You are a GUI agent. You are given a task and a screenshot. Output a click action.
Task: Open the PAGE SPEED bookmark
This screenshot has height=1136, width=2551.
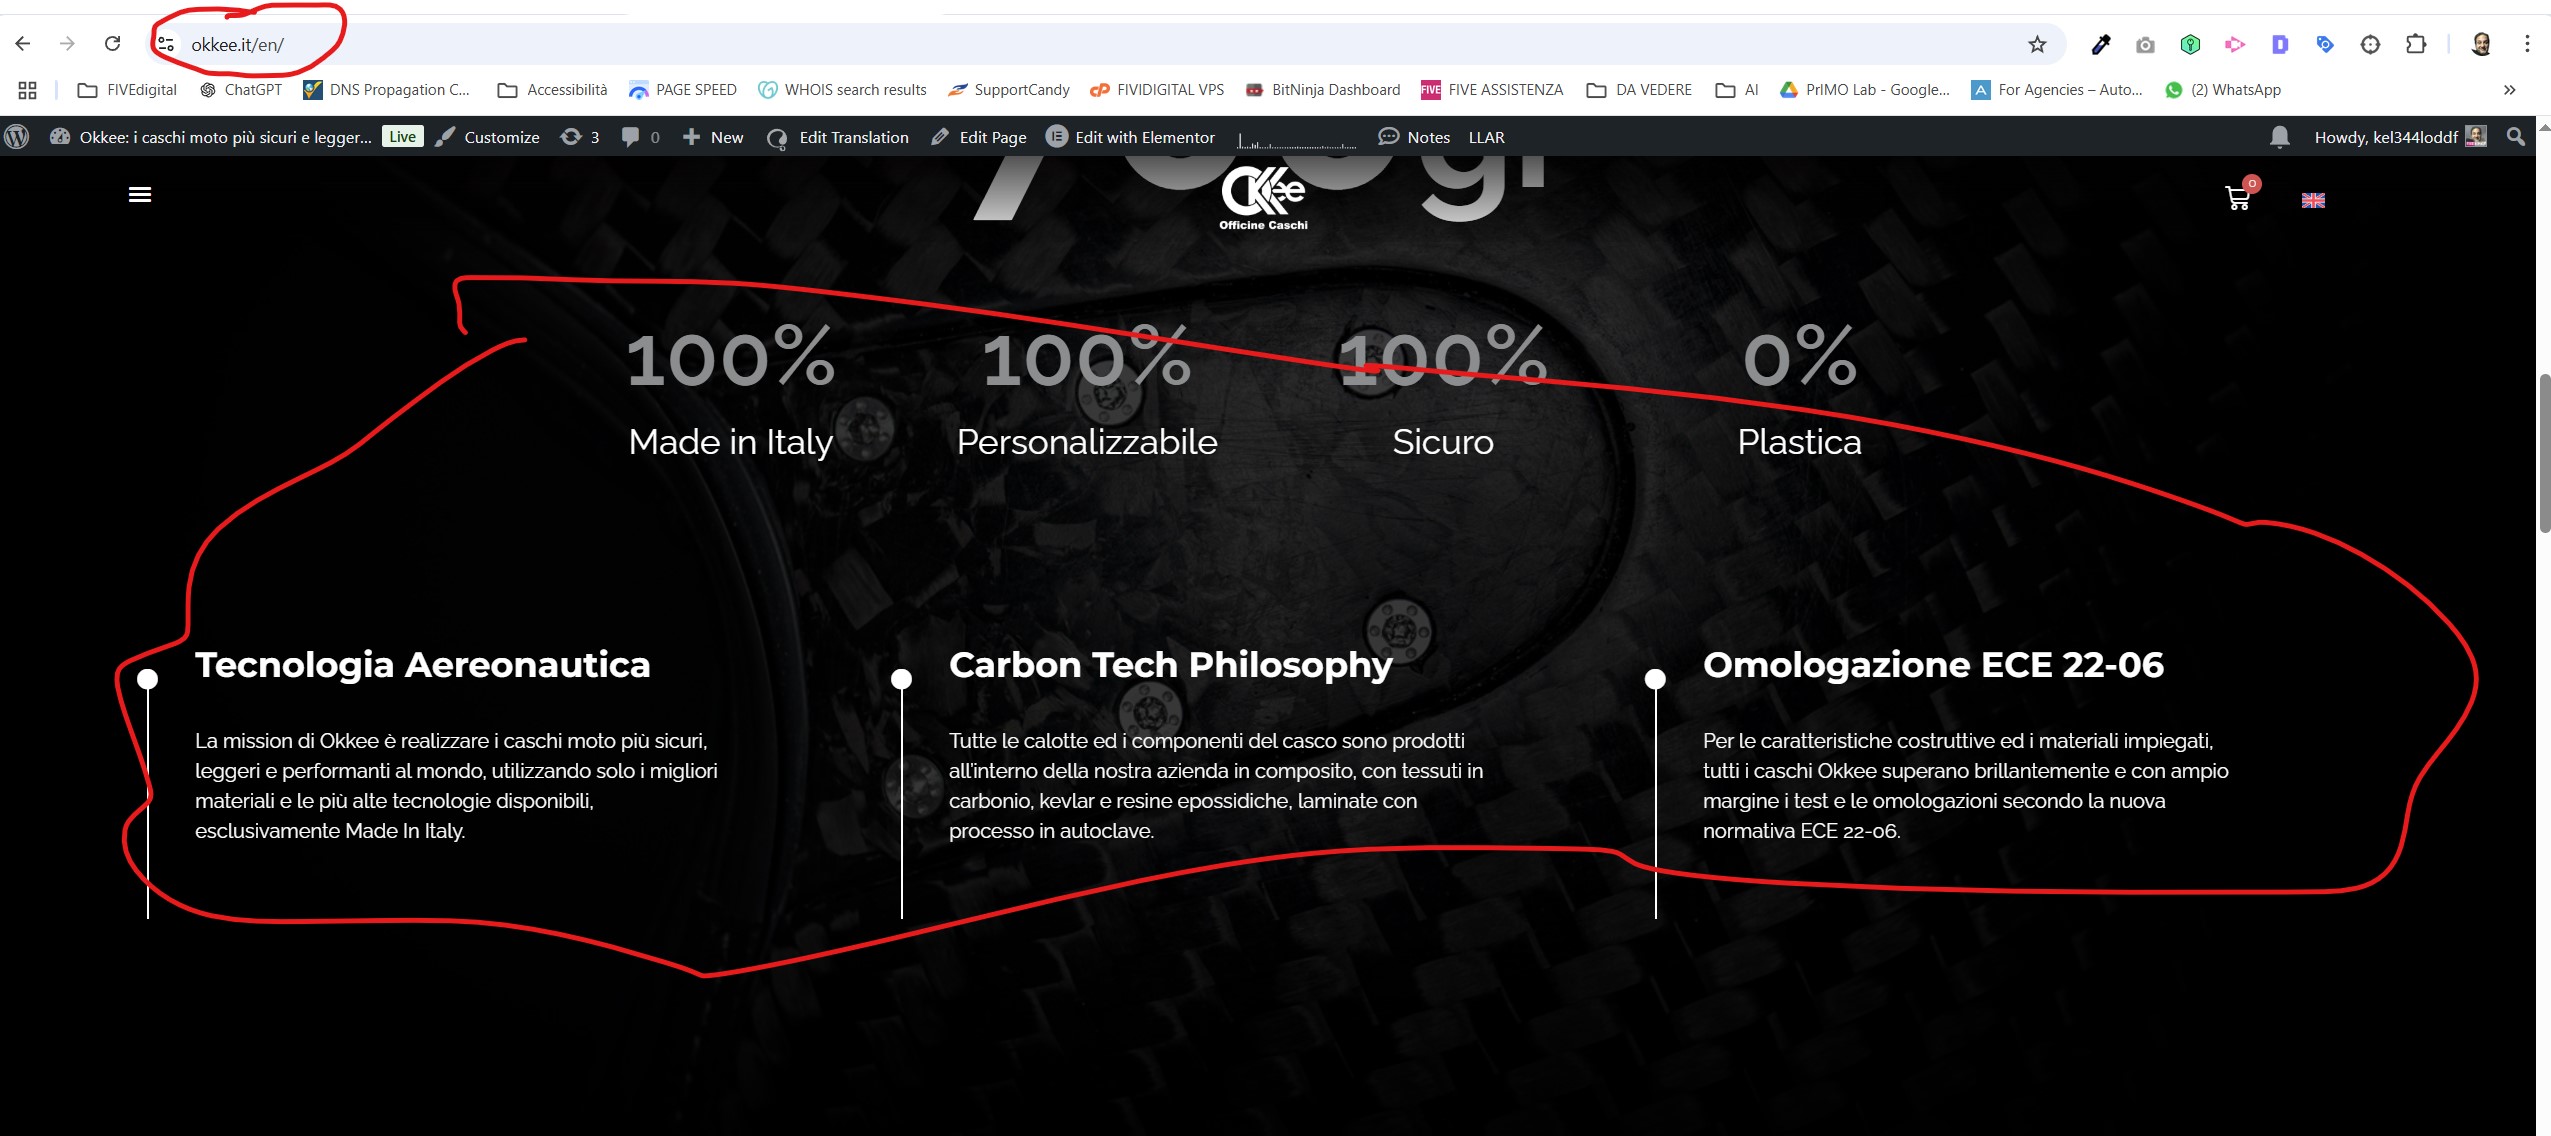click(682, 90)
